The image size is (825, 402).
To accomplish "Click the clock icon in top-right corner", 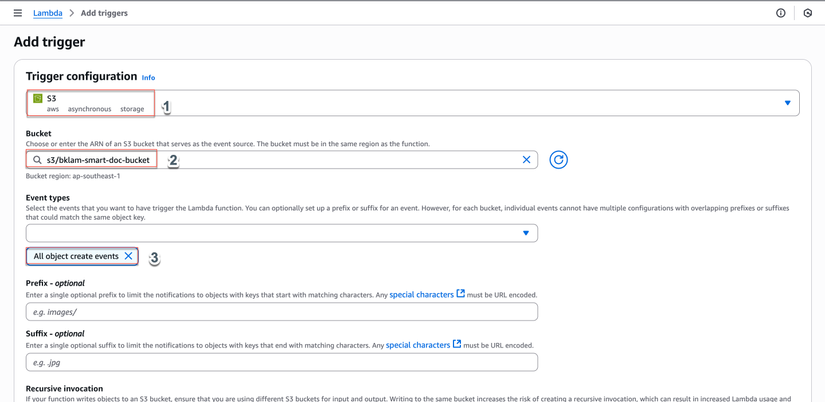I will click(x=808, y=13).
